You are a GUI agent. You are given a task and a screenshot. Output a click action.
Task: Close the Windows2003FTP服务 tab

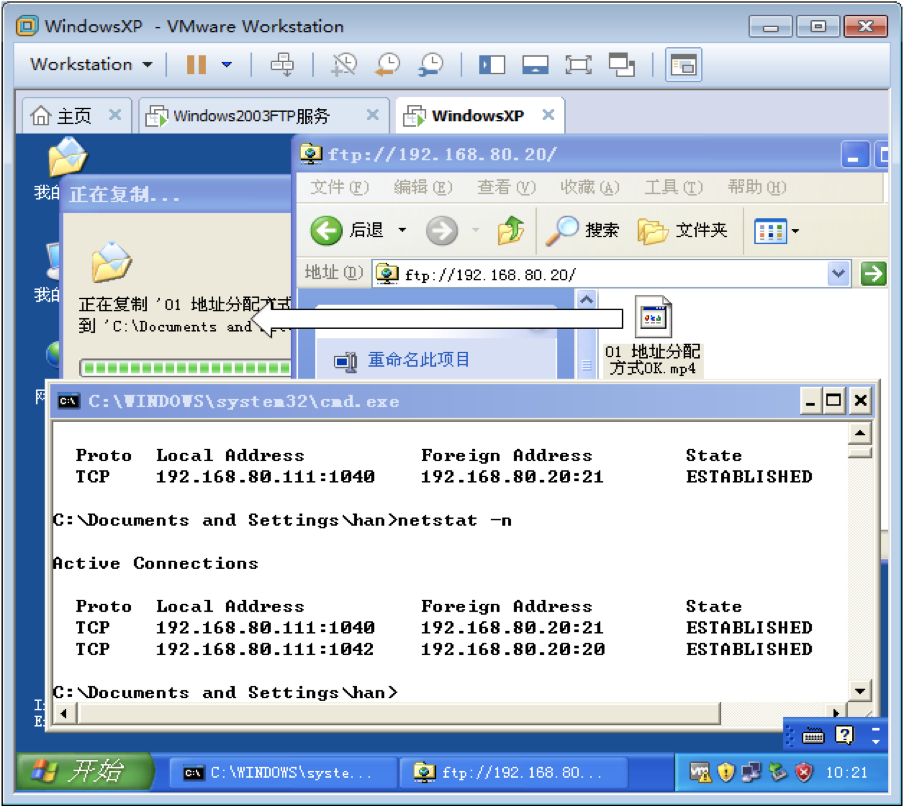coord(373,115)
